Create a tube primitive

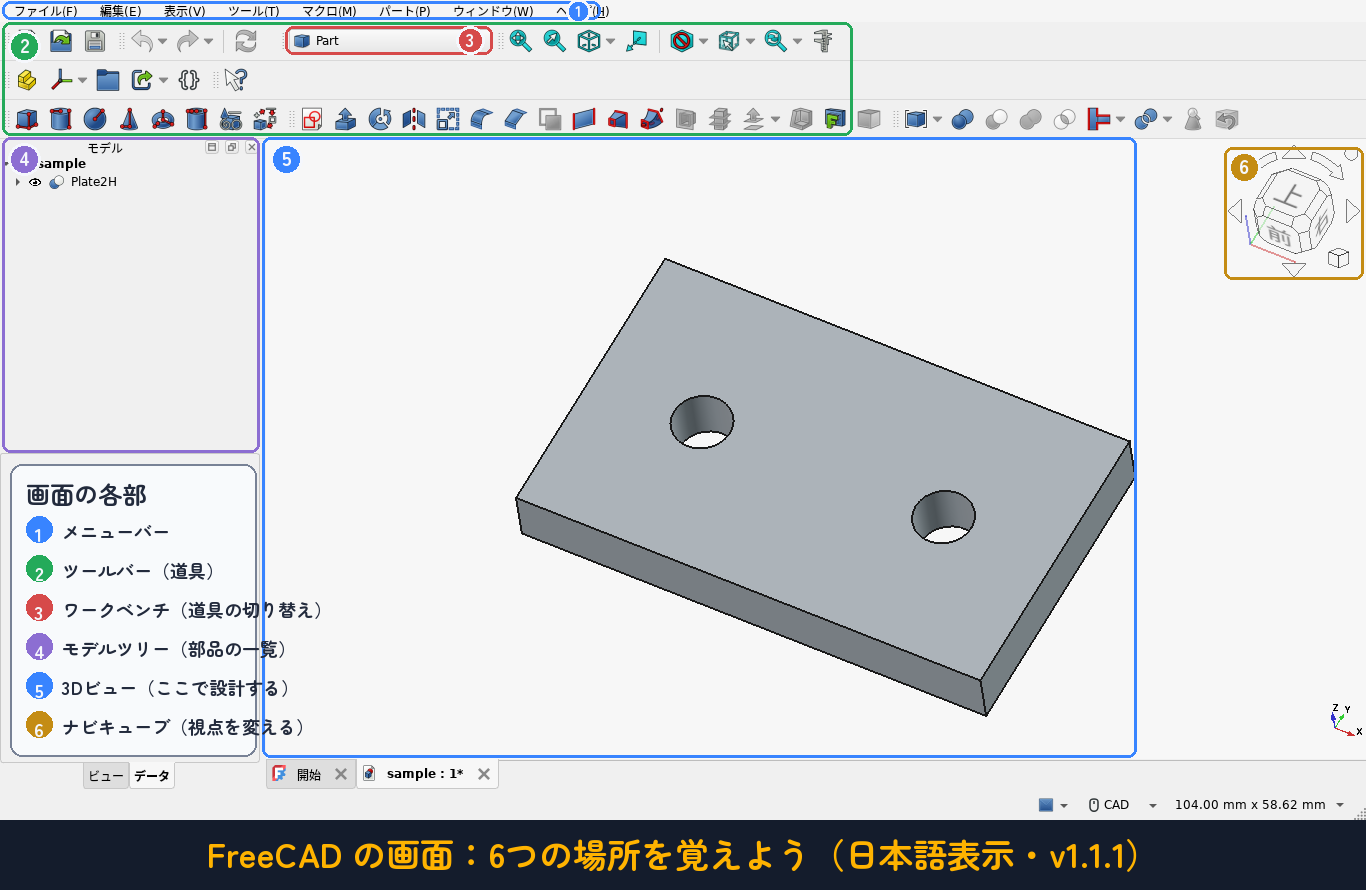point(197,119)
